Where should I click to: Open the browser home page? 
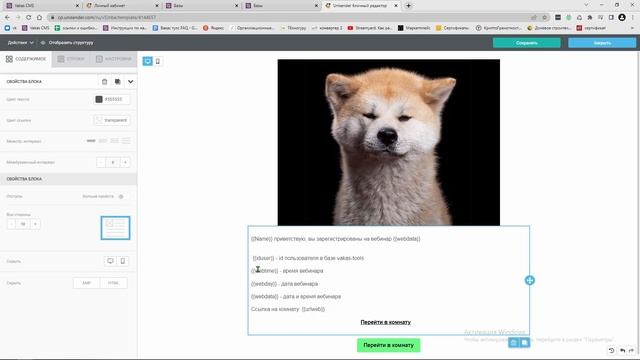39,18
